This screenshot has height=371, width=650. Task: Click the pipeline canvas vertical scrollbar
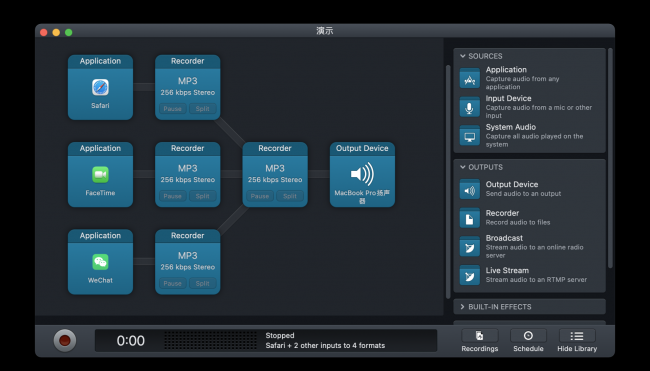click(x=448, y=182)
